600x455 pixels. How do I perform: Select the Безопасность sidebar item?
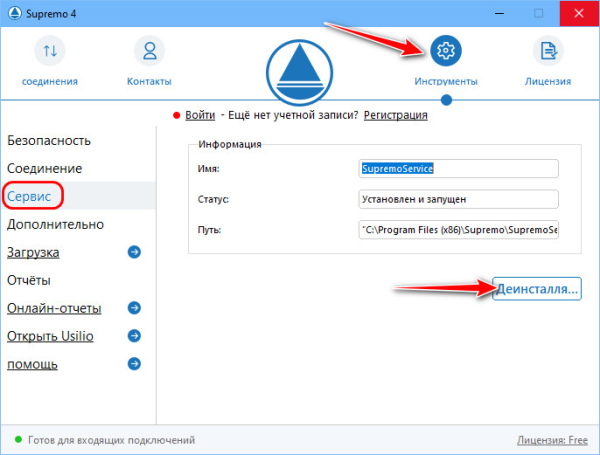coord(49,140)
